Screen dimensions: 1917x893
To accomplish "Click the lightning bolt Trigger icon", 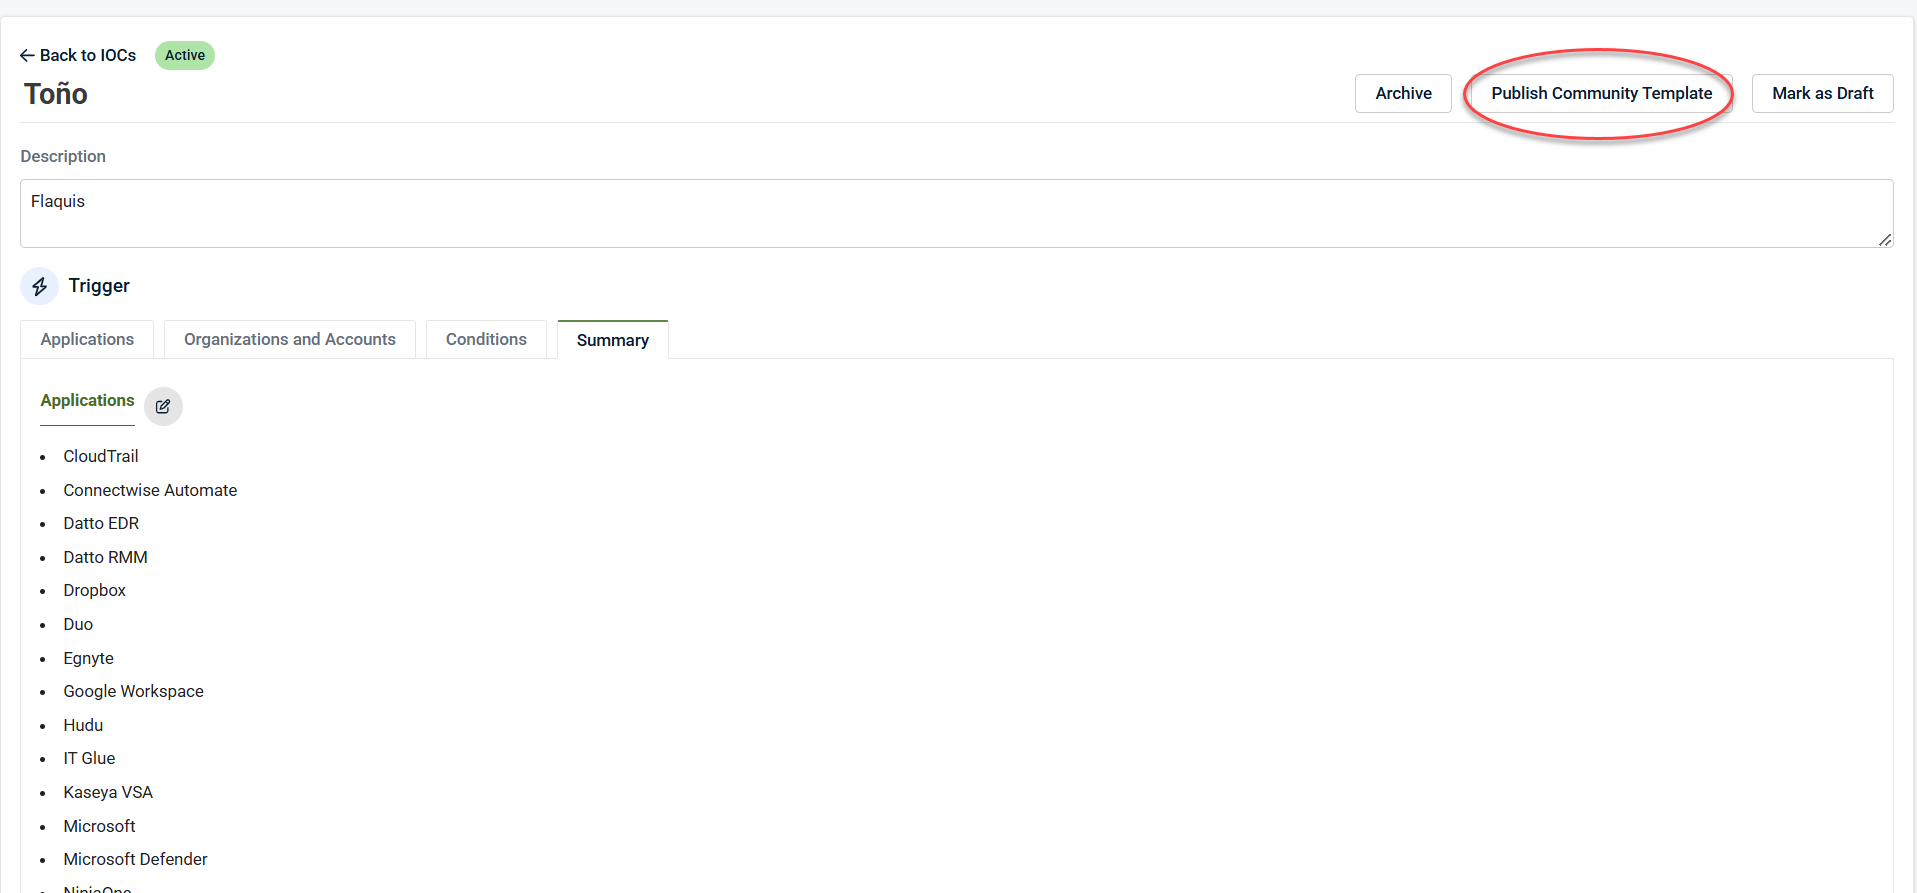I will (x=39, y=287).
